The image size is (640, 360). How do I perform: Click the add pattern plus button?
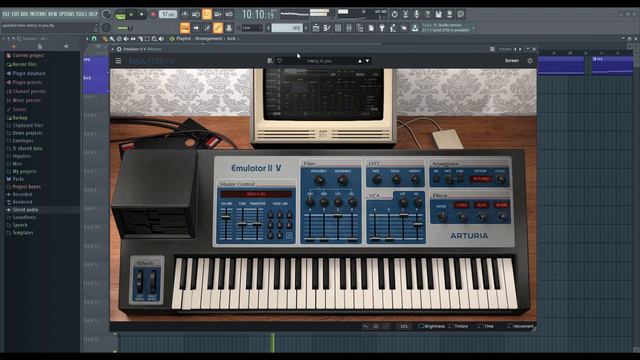pyautogui.click(x=306, y=28)
